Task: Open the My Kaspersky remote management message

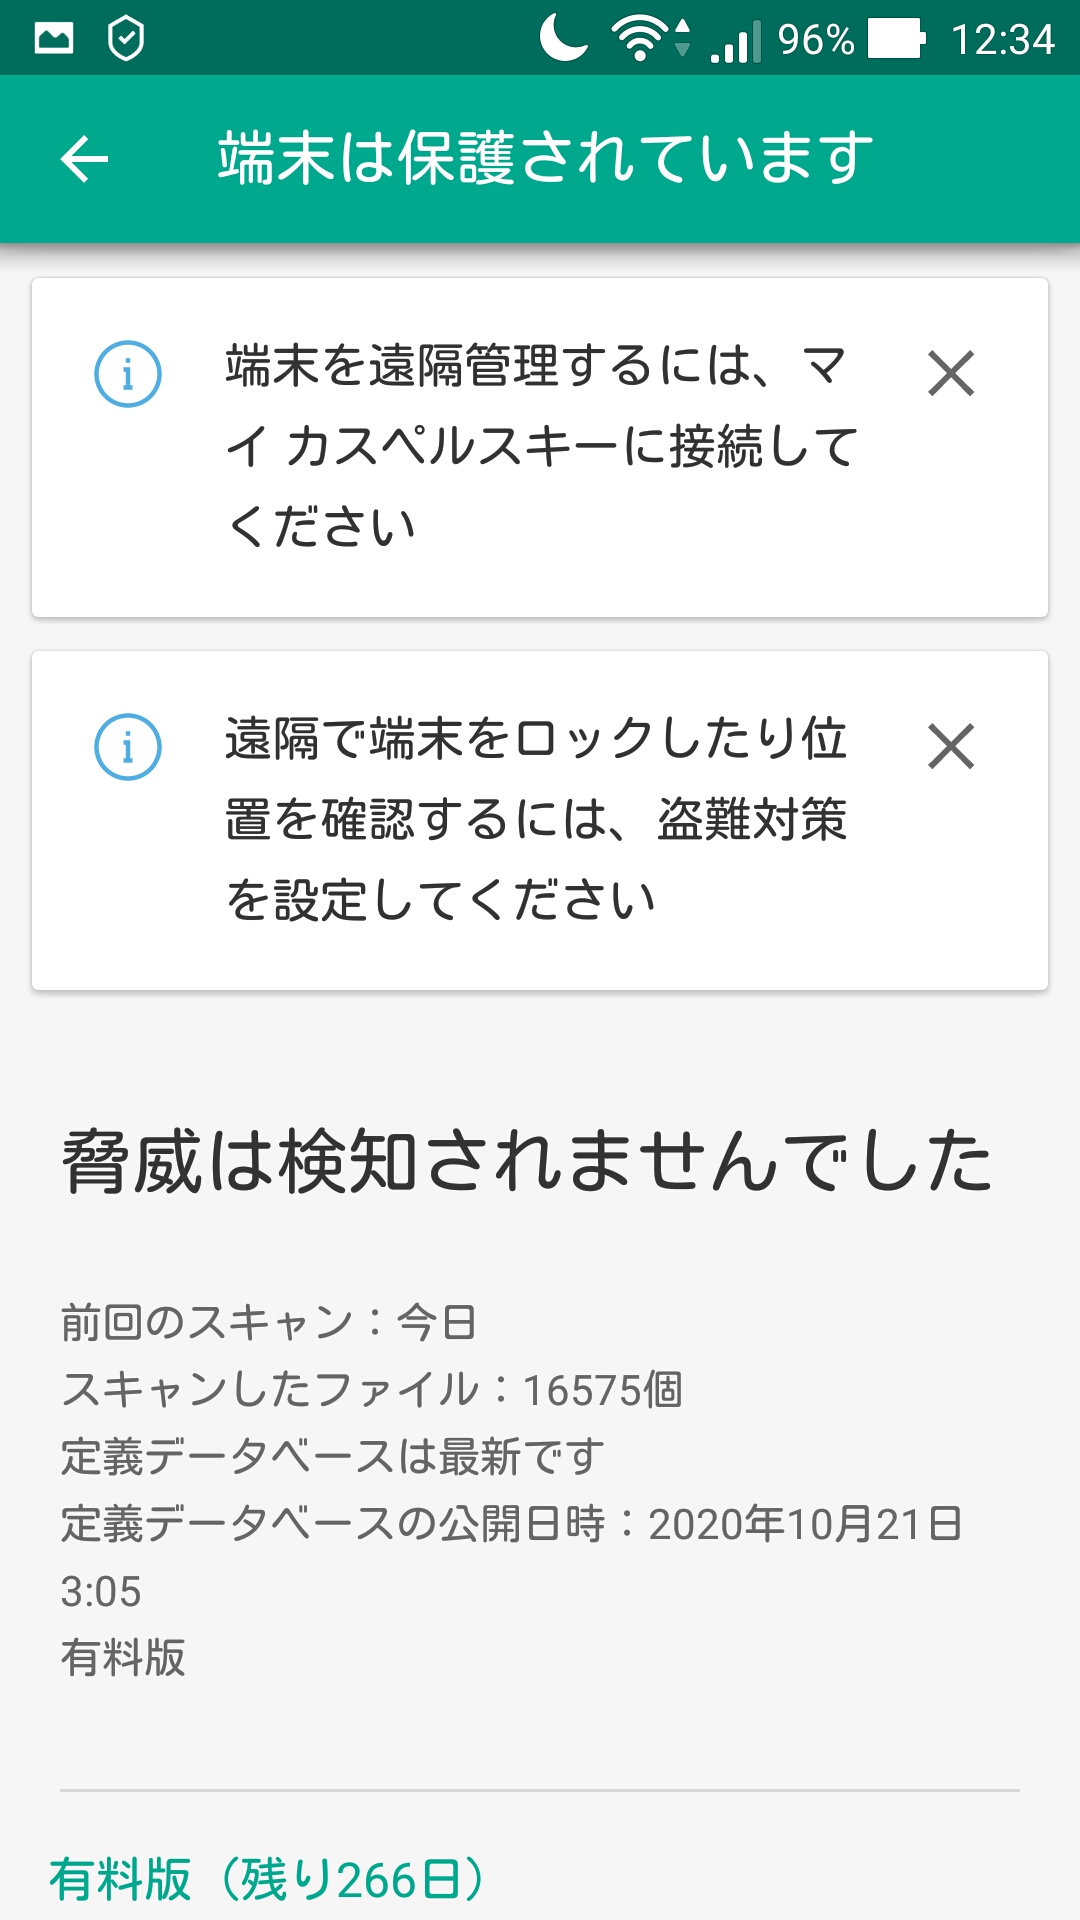Action: (x=541, y=446)
